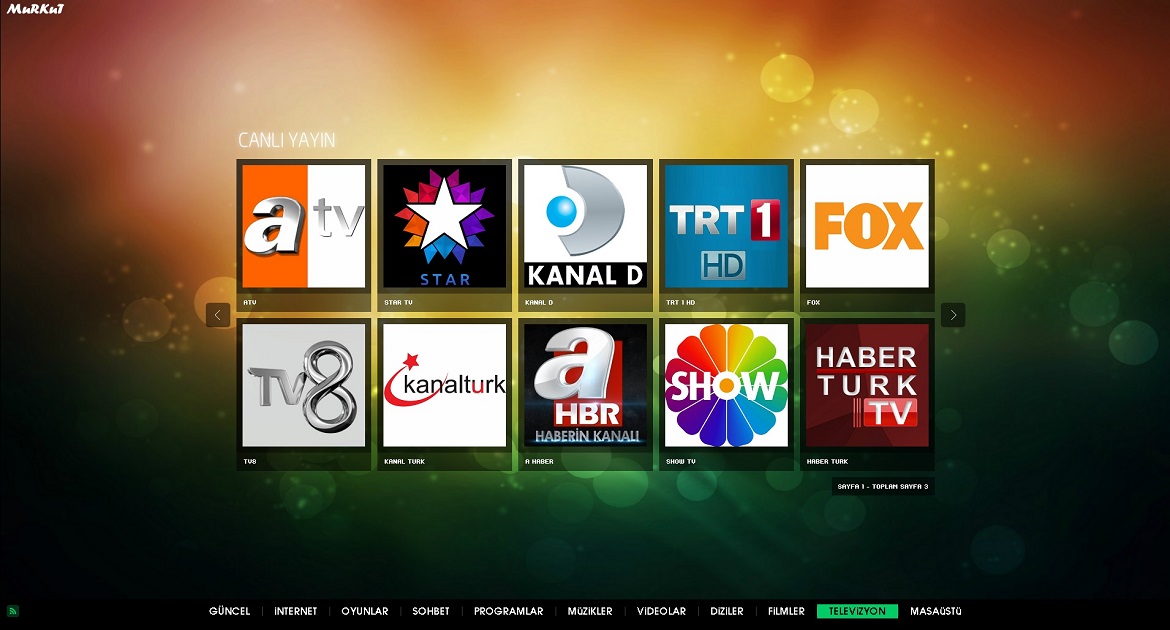Viewport: 1170px width, 630px height.
Task: Switch to the OYUNLAR menu
Action: pyautogui.click(x=365, y=611)
